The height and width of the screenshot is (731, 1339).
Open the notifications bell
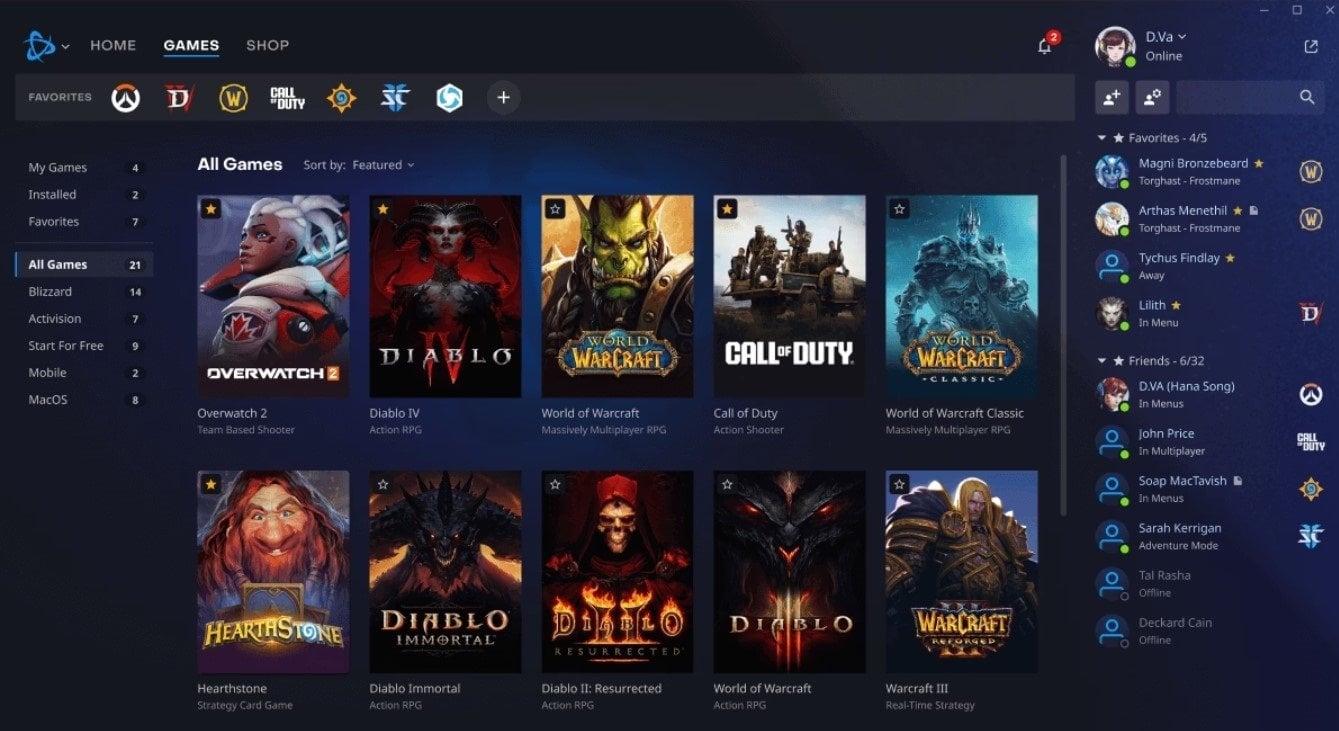1045,46
